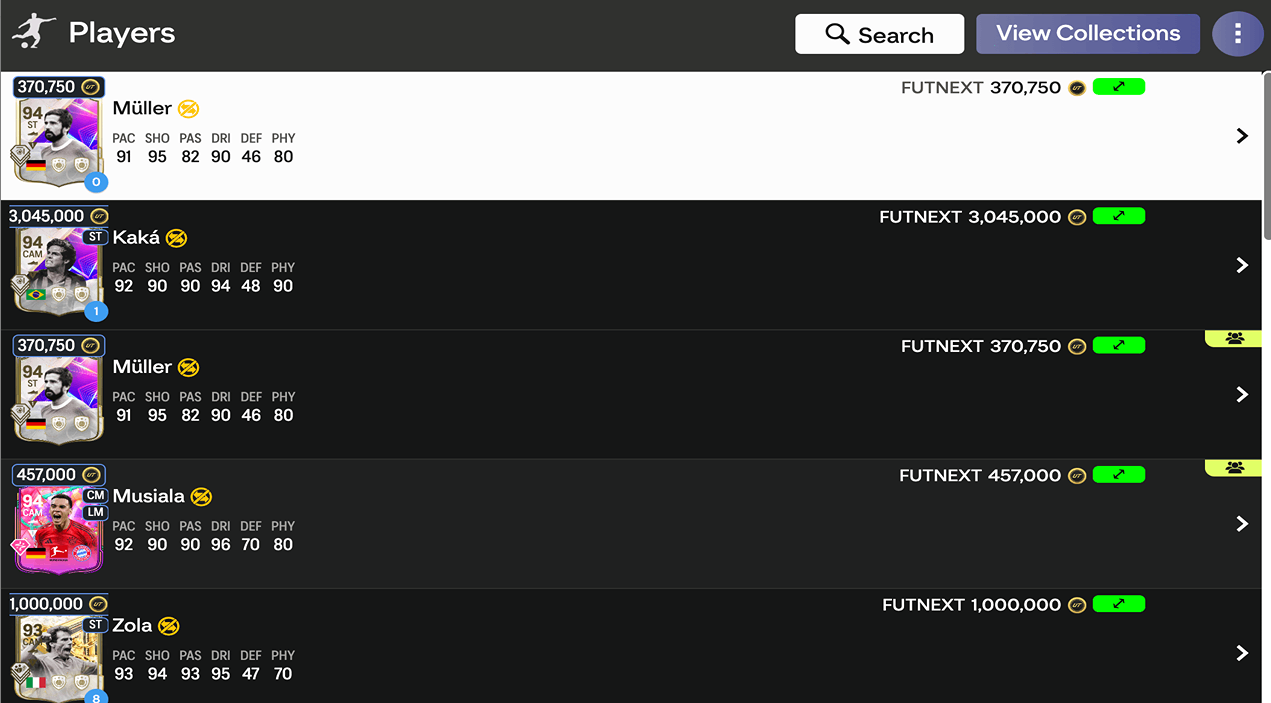Click the footballer silhouette Players icon
This screenshot has width=1271, height=703.
(x=33, y=32)
